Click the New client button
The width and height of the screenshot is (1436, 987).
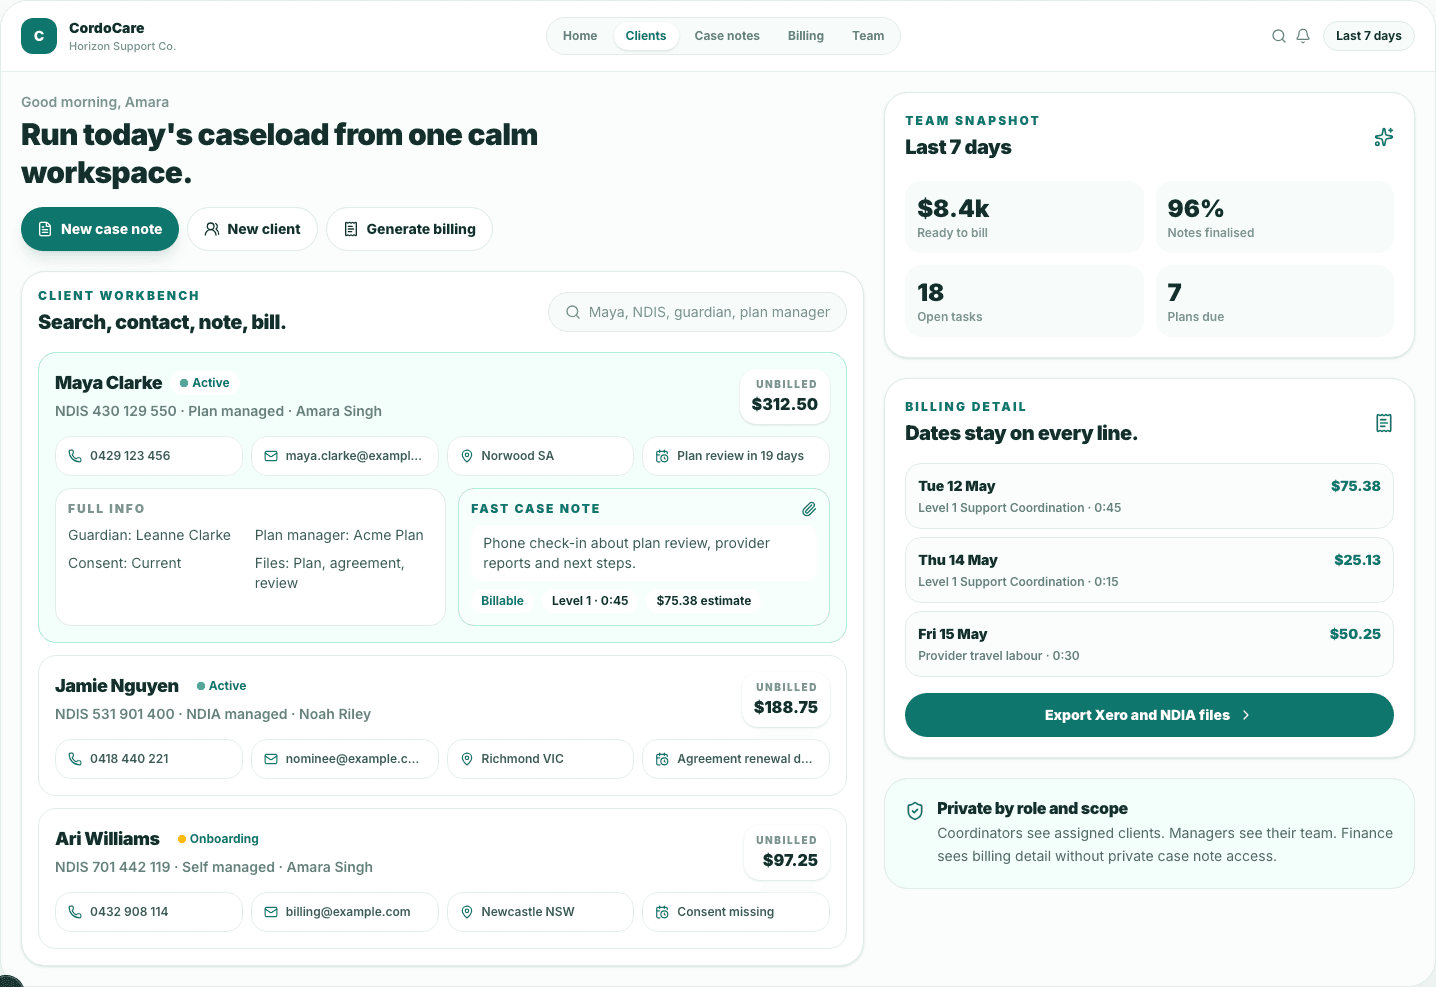pos(252,229)
